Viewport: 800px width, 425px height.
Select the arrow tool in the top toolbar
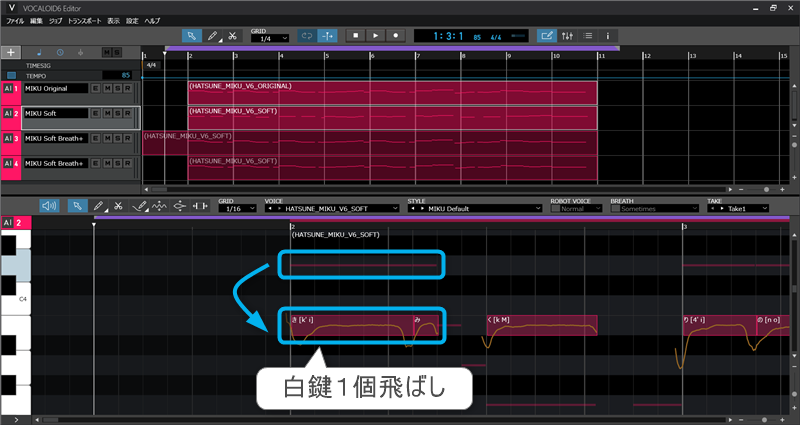[192, 36]
